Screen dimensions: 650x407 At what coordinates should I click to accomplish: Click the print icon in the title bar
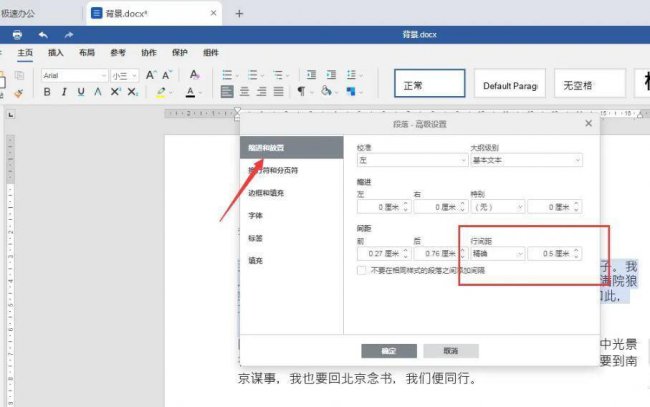pos(17,35)
